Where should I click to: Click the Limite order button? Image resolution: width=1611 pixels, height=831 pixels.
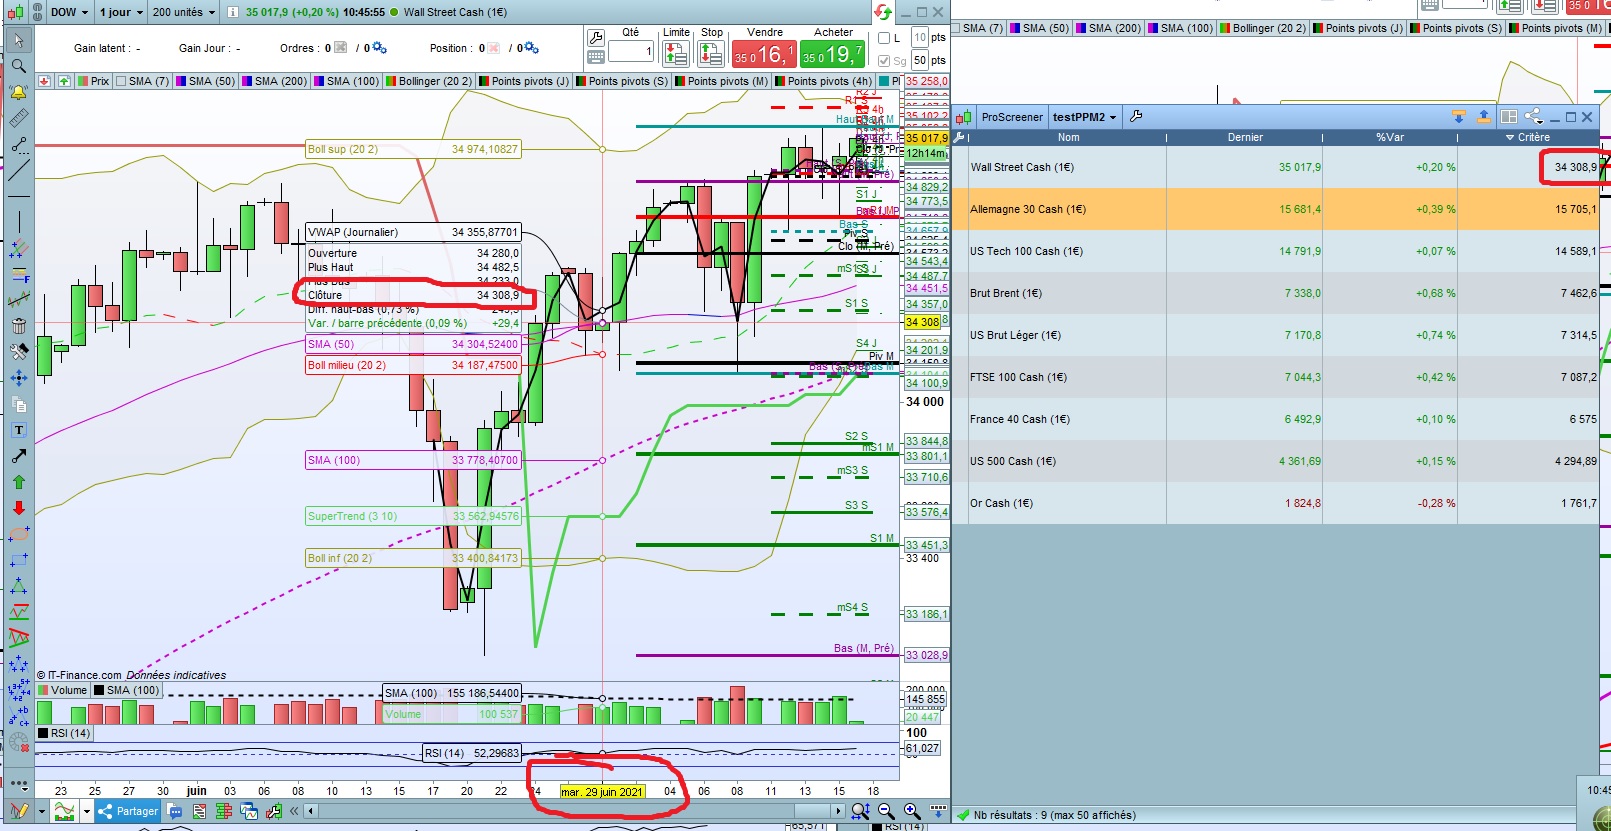pyautogui.click(x=676, y=53)
